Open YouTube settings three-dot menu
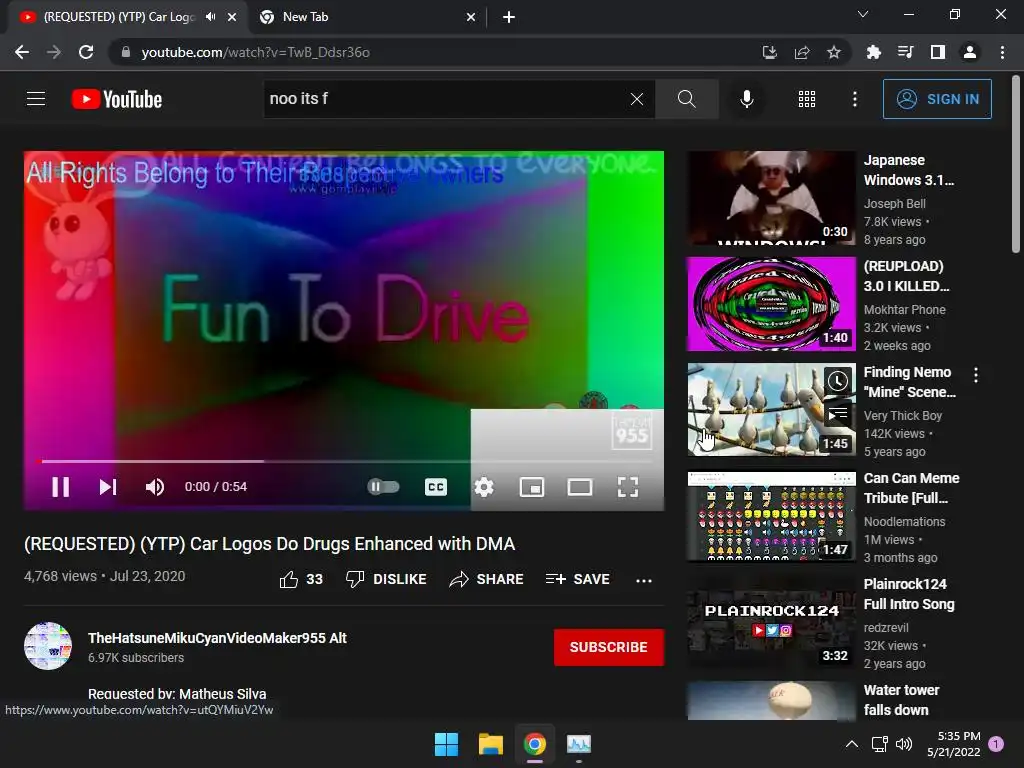Screen dimensions: 1024x768 (855, 99)
